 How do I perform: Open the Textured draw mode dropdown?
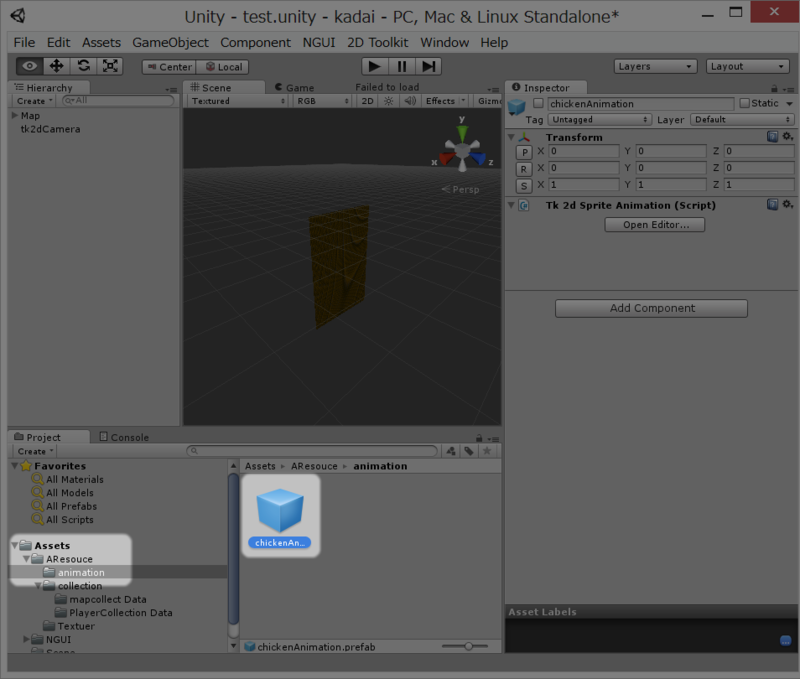click(x=238, y=101)
